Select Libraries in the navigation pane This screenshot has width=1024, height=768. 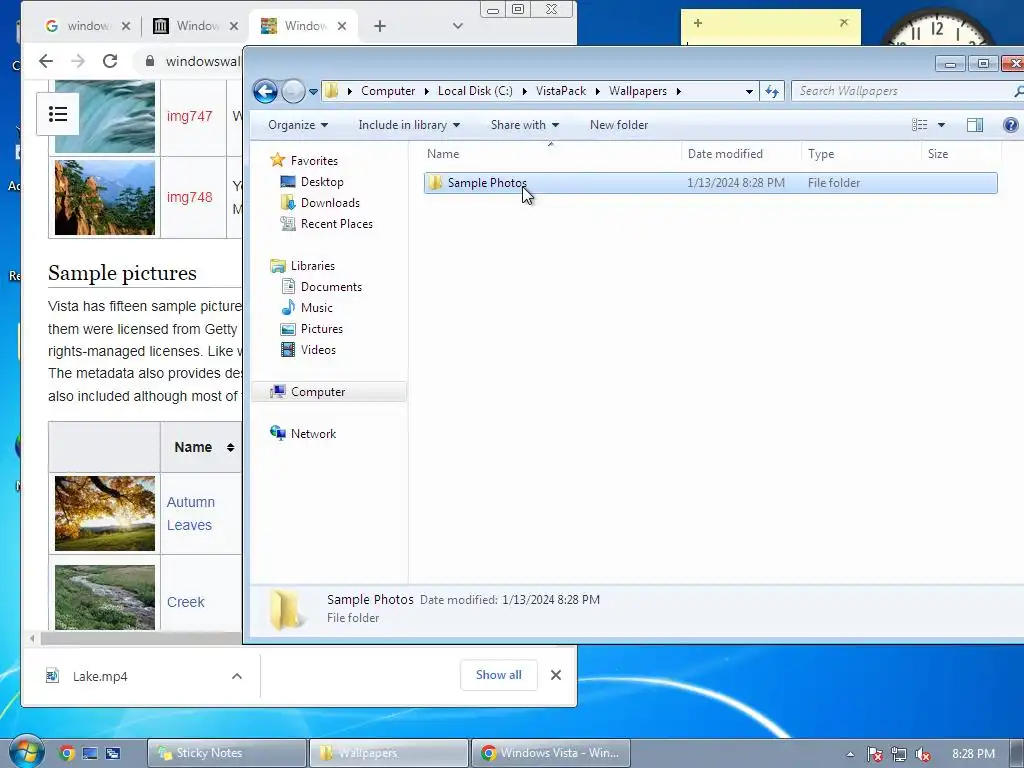(312, 266)
